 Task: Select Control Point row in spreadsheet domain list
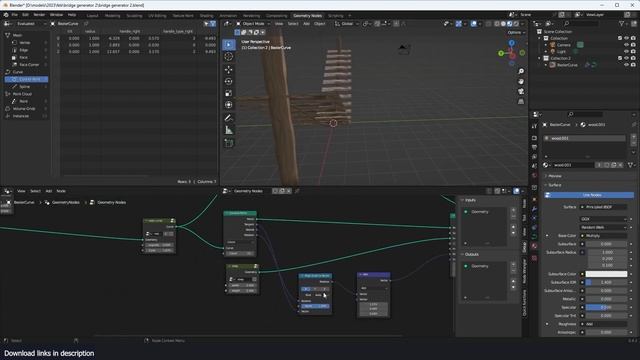pyautogui.click(x=27, y=79)
